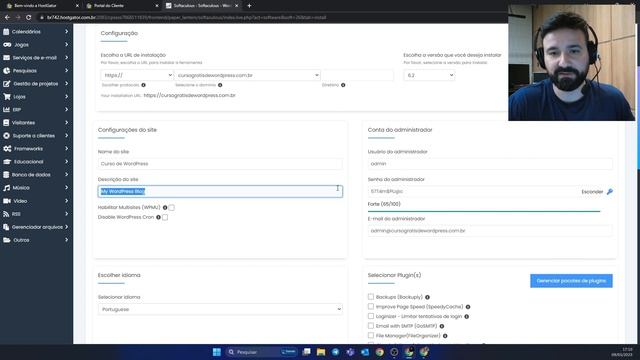The image size is (640, 360).
Task: Check the Disable WordPress Cron checkbox
Action: click(x=165, y=217)
